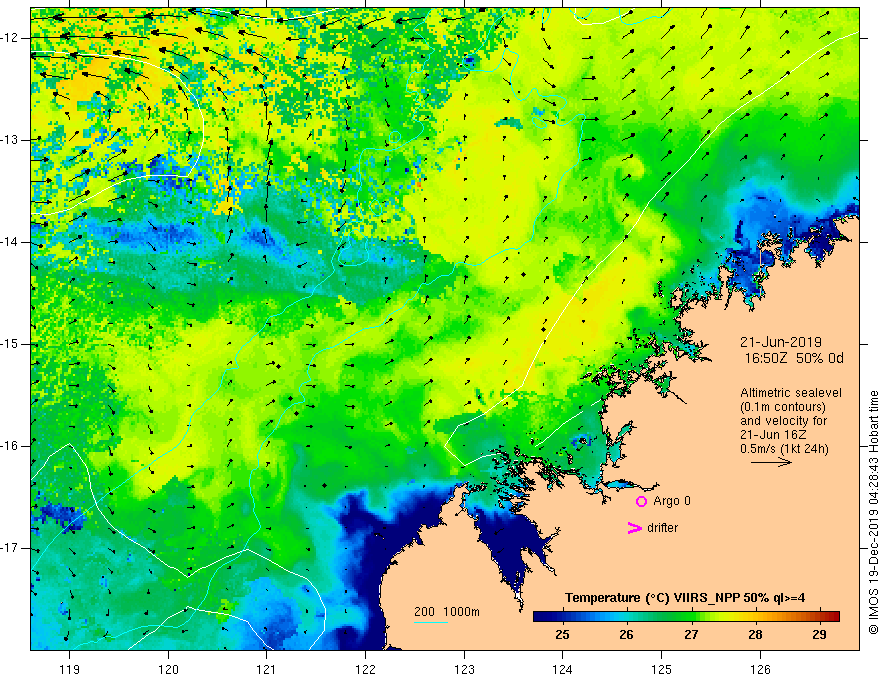Click the '200 1000m' isobath label
Image resolution: width=880 pixels, height=680 pixels.
(x=447, y=612)
